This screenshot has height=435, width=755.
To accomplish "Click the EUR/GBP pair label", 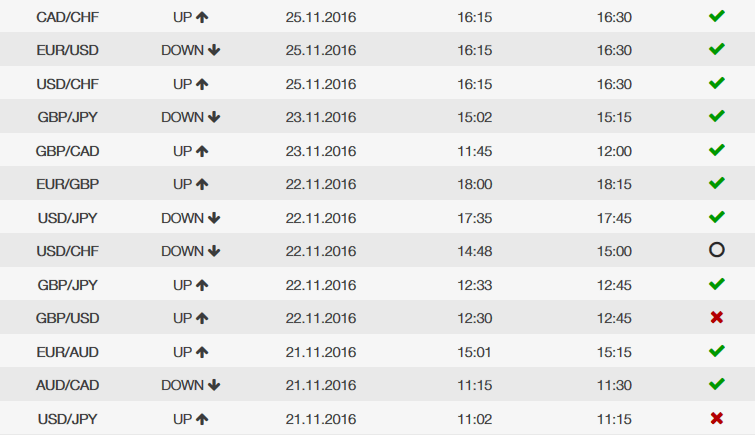I will 67,185.
